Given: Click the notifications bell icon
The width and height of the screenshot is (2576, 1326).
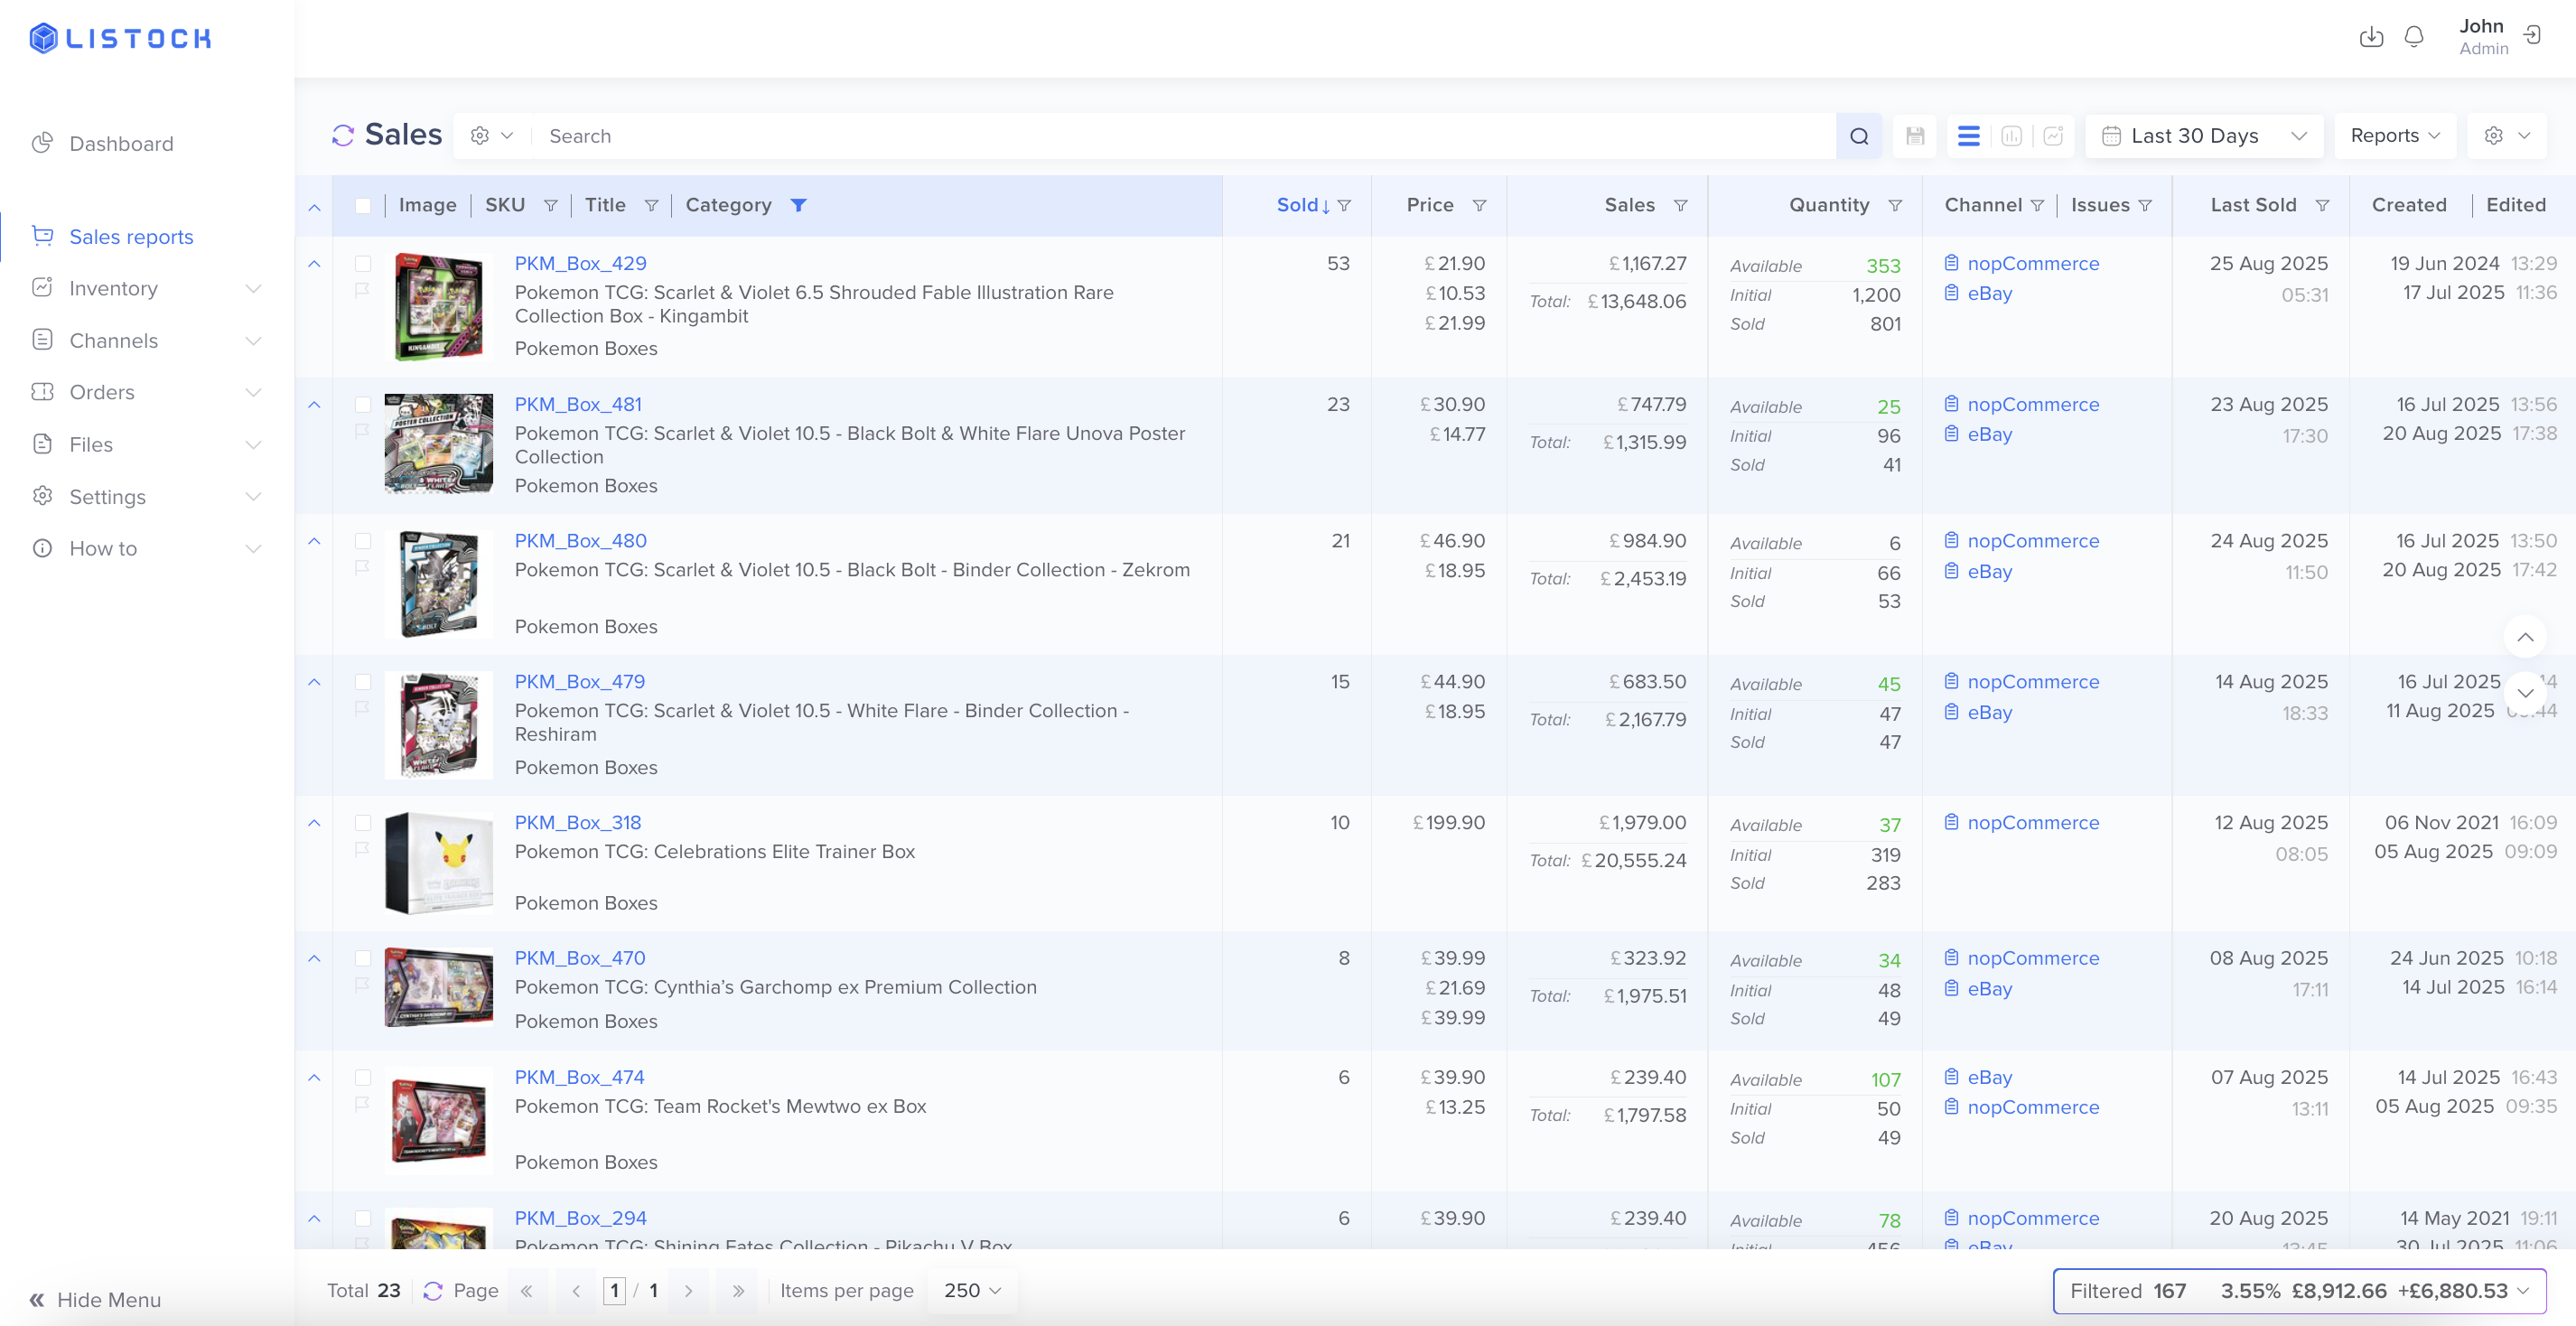Looking at the screenshot, I should tap(2413, 37).
